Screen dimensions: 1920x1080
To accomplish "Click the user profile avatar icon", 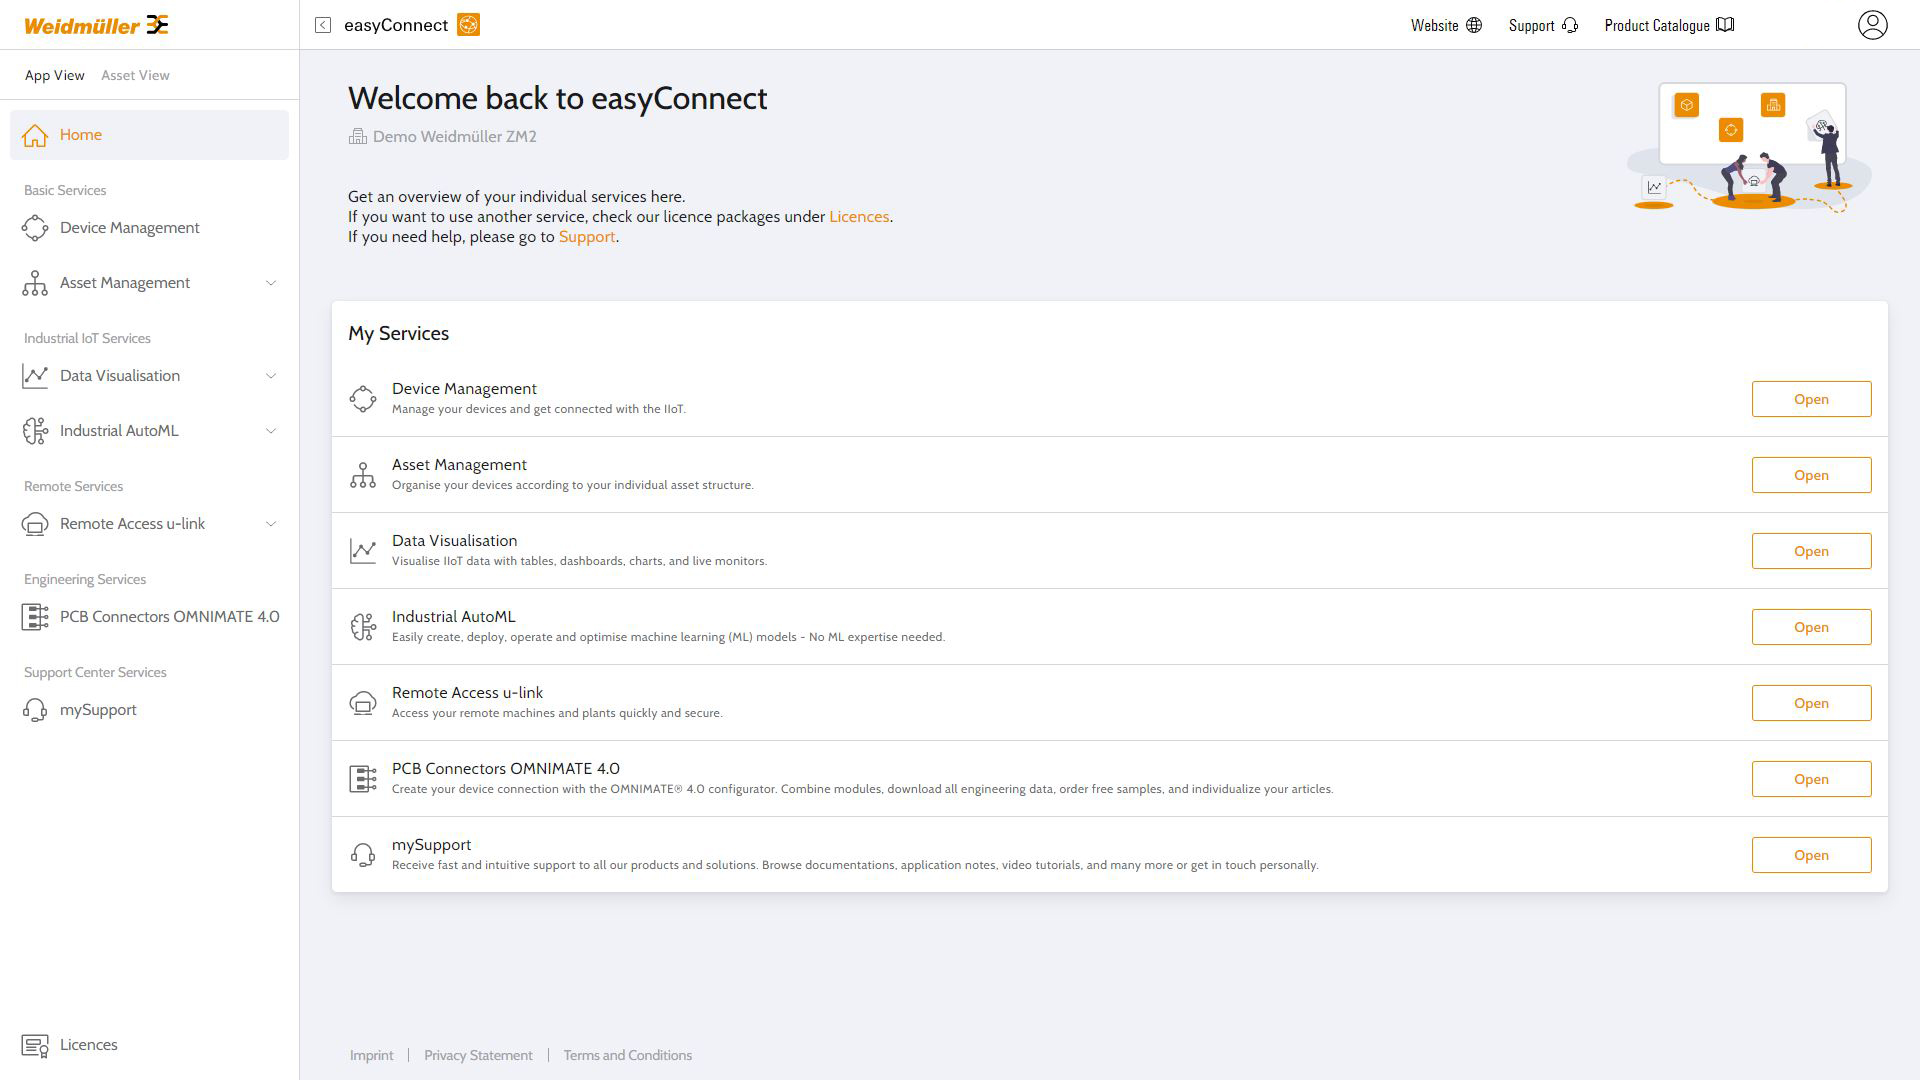I will (1872, 25).
